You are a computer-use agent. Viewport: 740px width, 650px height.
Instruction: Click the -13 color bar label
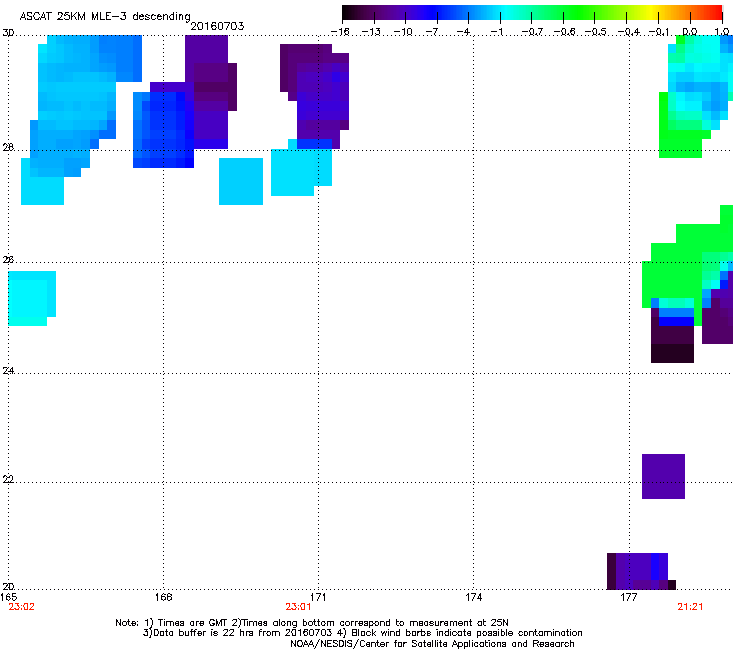coord(371,32)
